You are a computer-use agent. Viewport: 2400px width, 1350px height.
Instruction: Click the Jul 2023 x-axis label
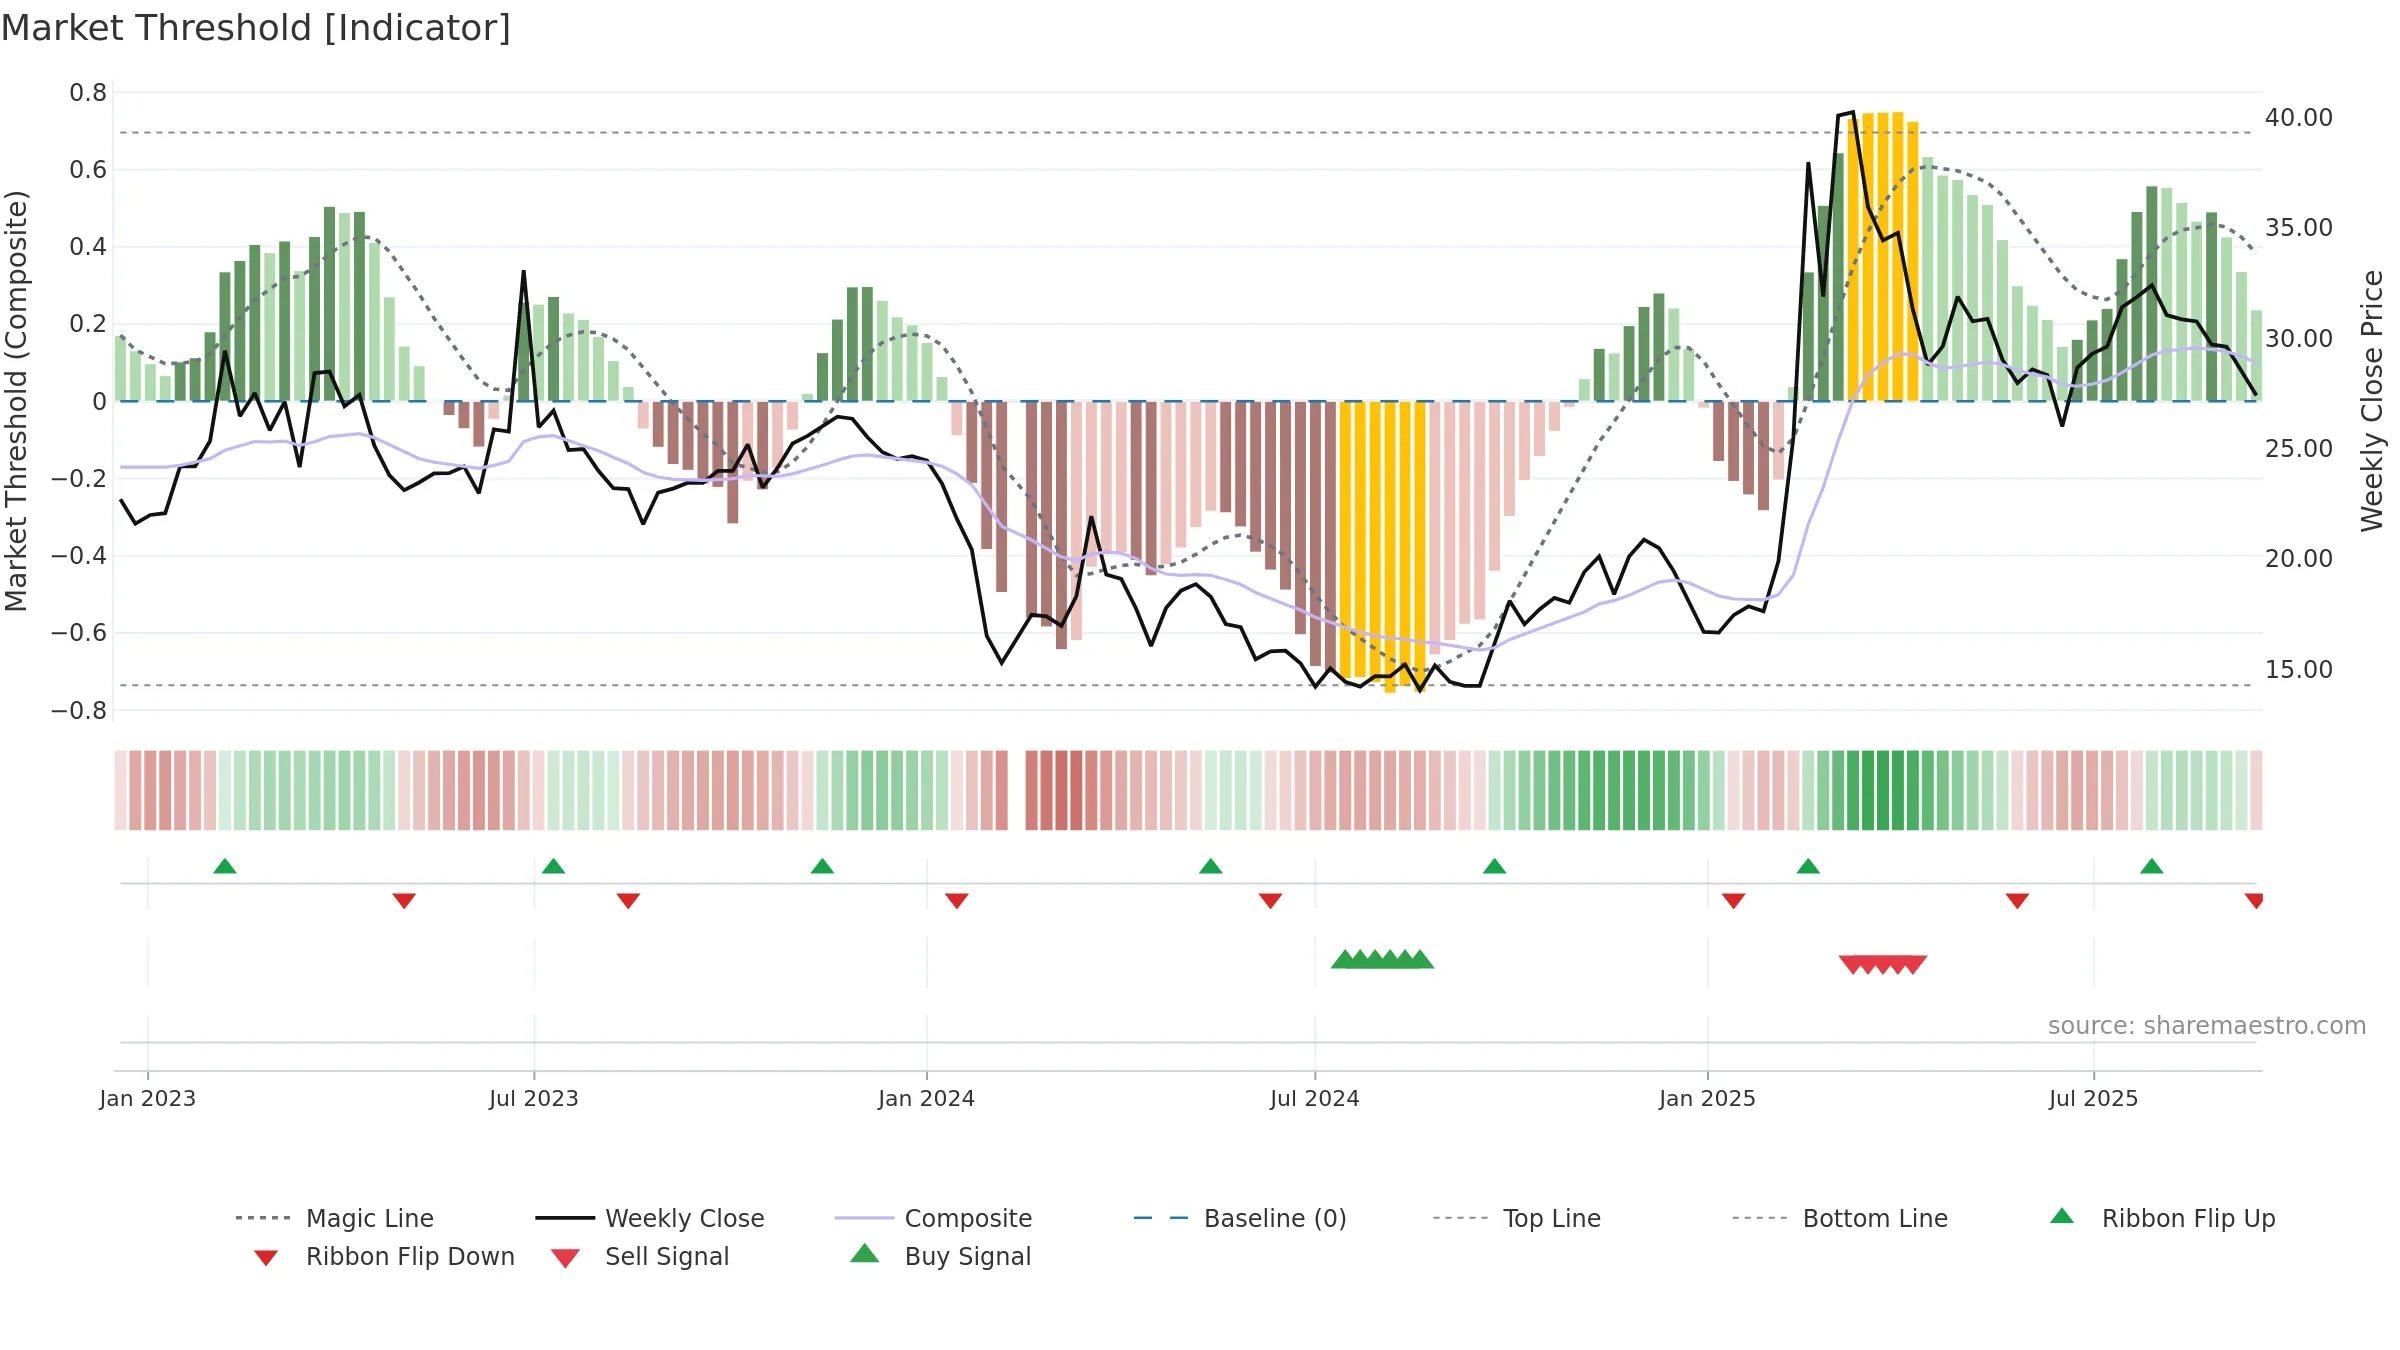(534, 1098)
